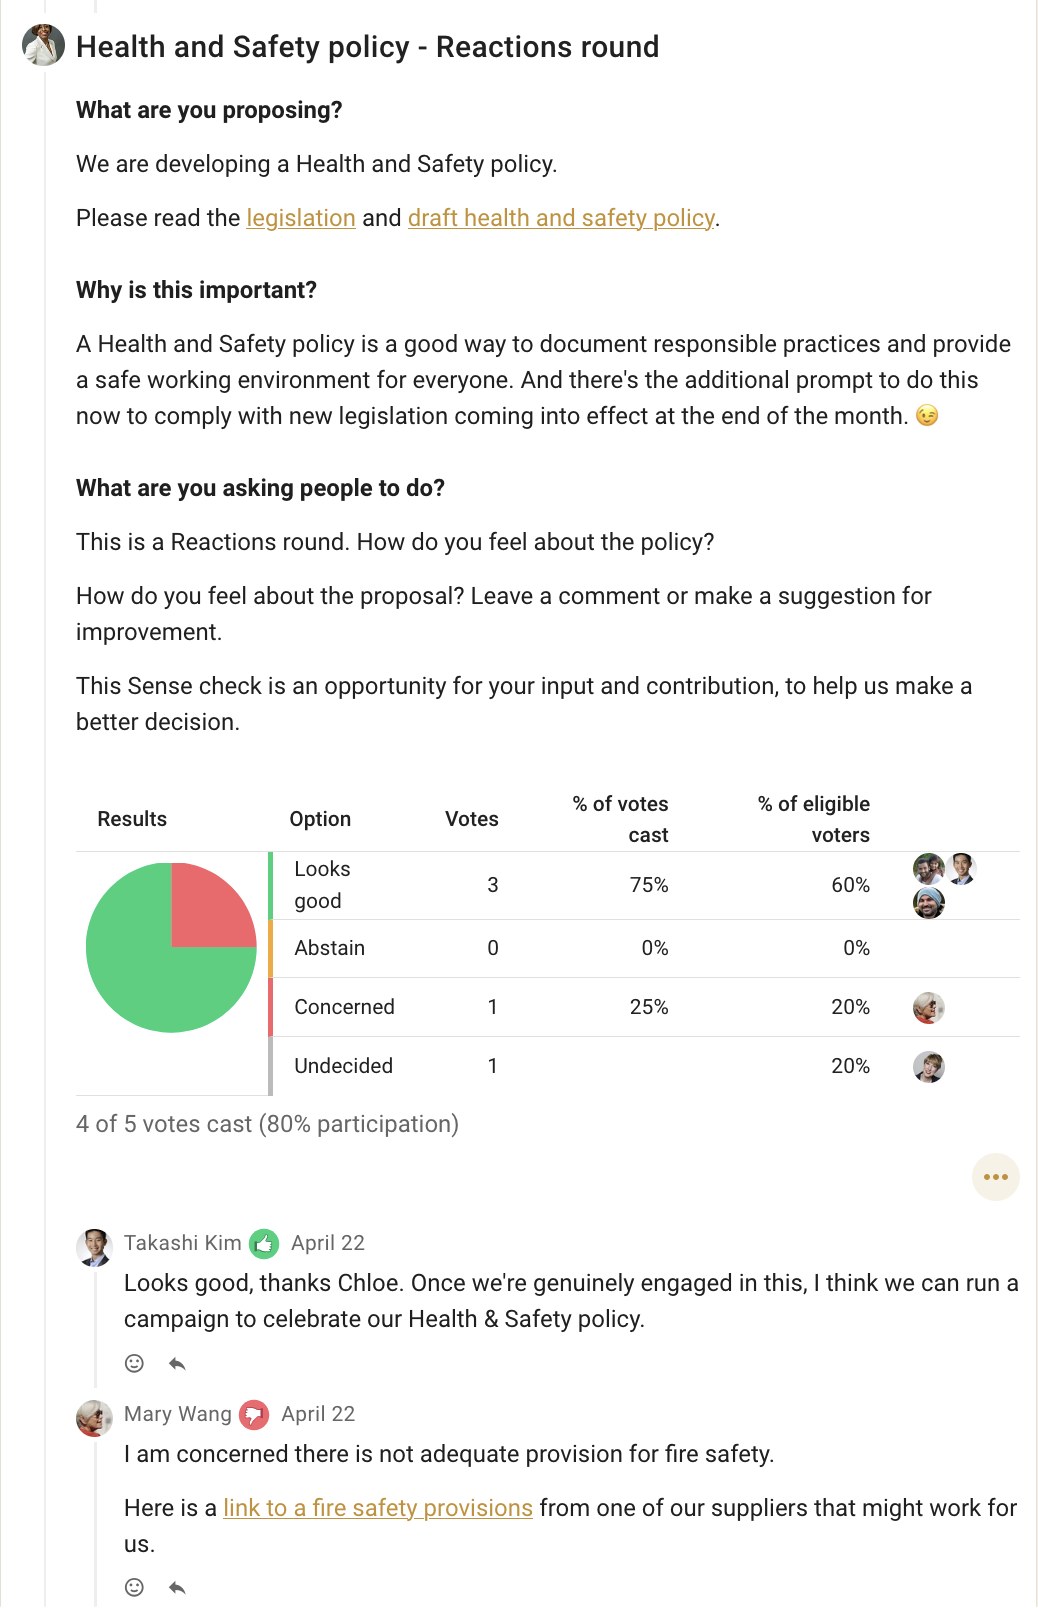The height and width of the screenshot is (1608, 1038).
Task: Open Takashi Kim's comment avatar
Action: [x=94, y=1247]
